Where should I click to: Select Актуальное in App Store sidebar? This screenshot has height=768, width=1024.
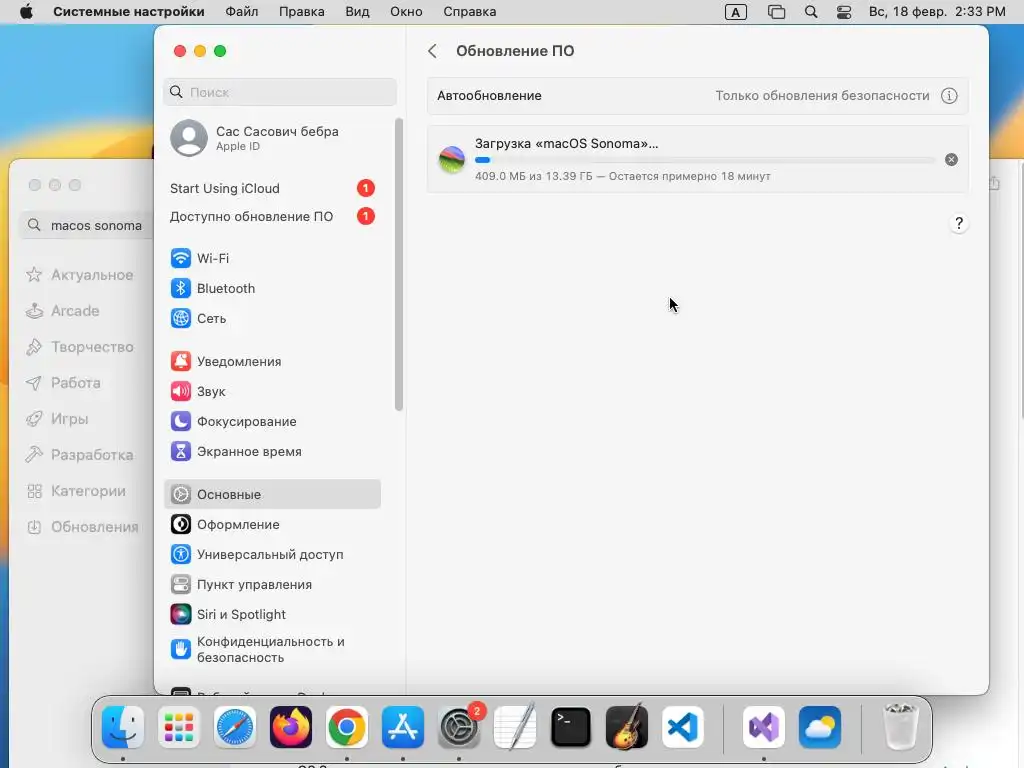pos(80,275)
